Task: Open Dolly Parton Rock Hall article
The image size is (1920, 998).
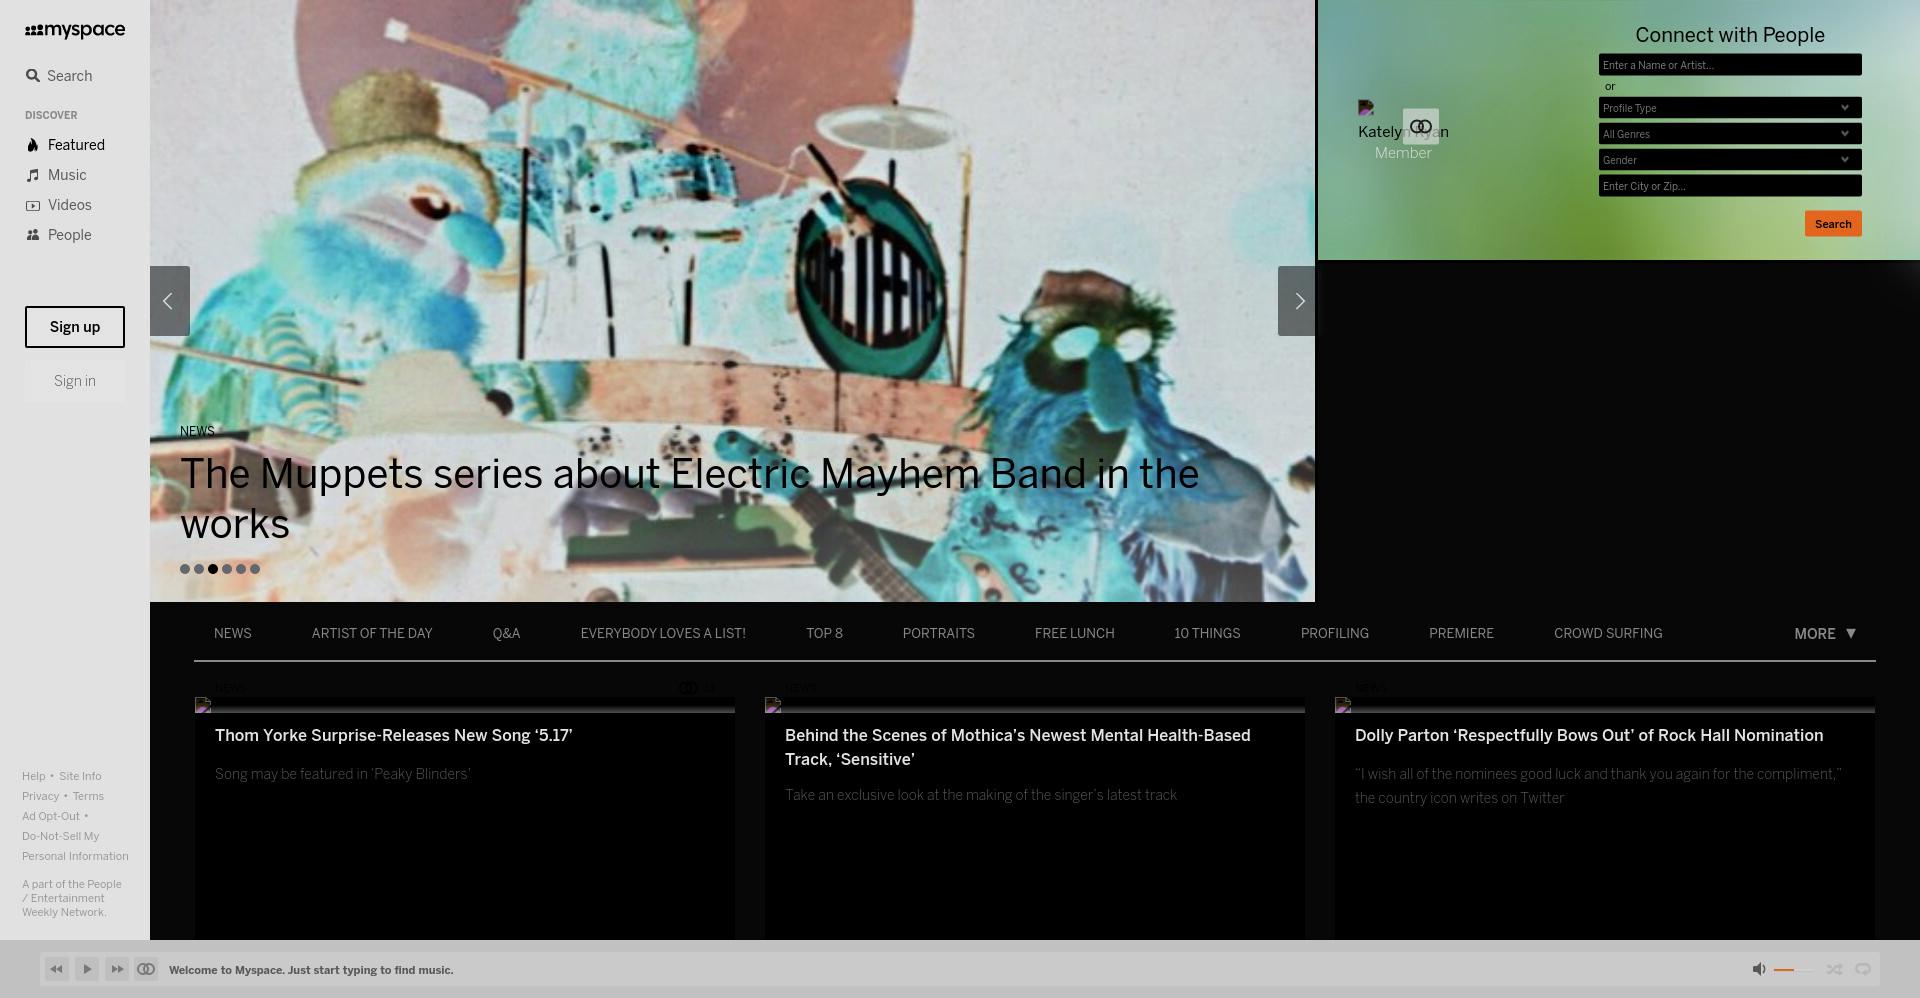Action: (1589, 736)
